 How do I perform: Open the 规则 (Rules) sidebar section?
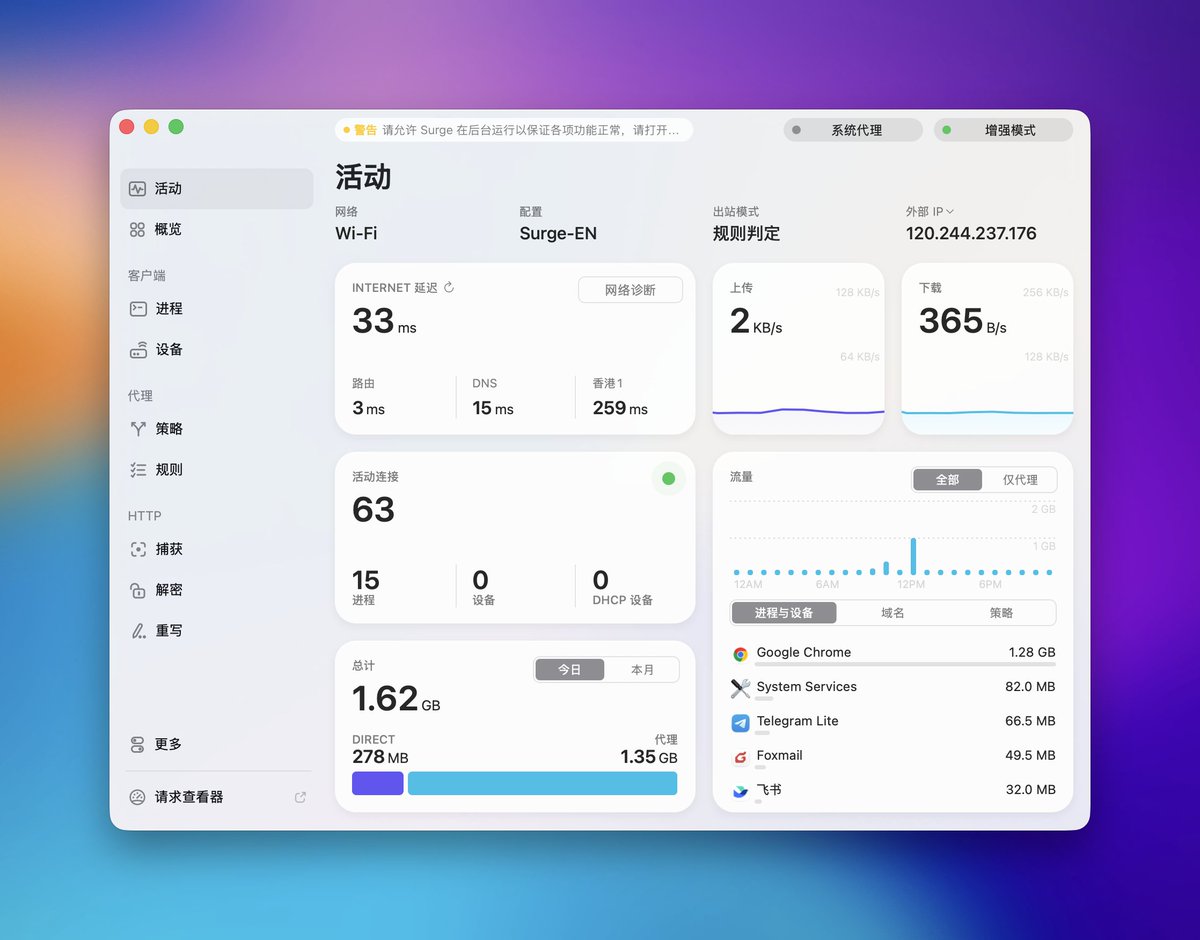(x=167, y=469)
